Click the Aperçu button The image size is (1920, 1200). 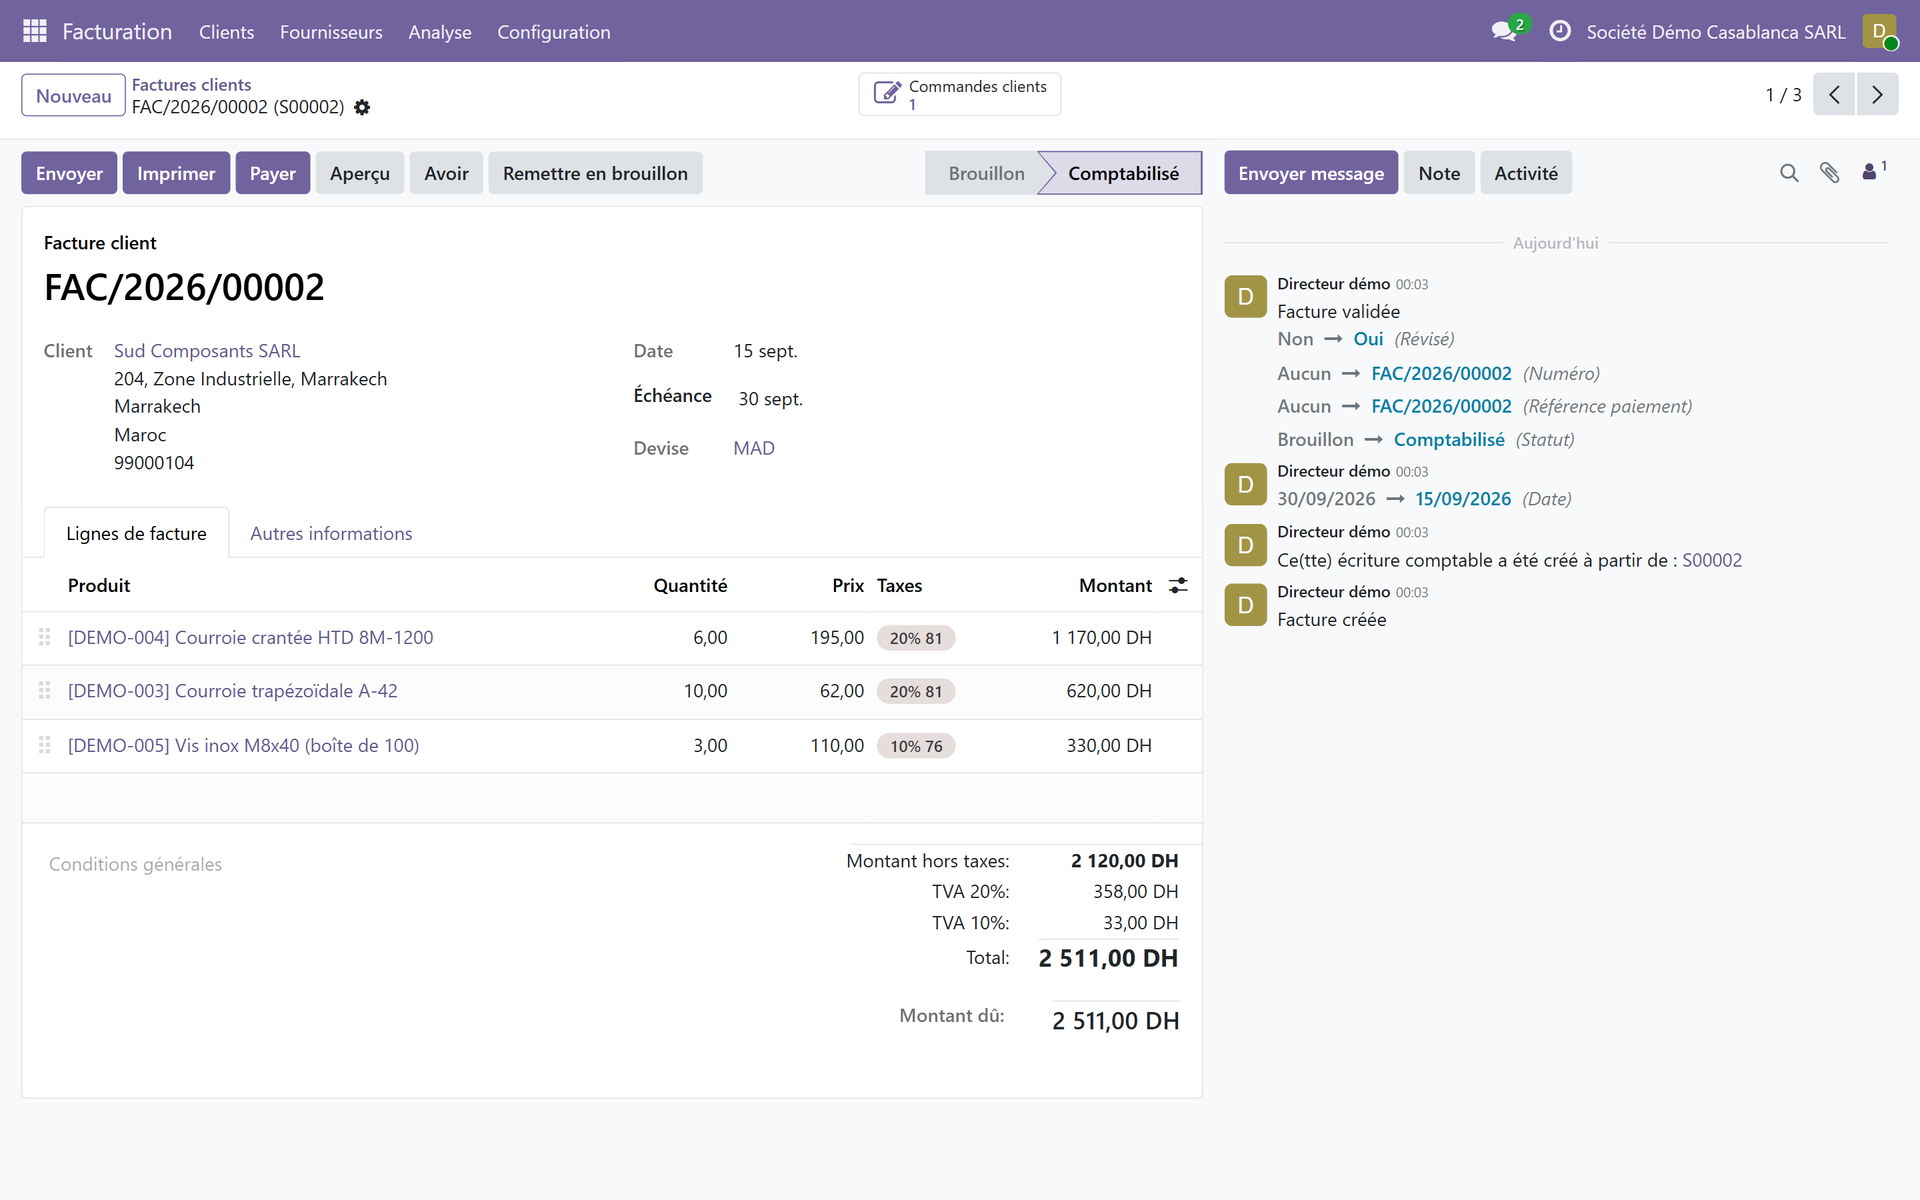coord(360,173)
